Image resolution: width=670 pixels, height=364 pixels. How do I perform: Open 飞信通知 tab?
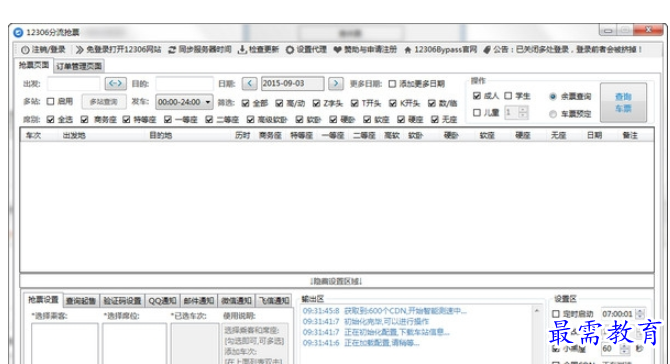tap(274, 301)
